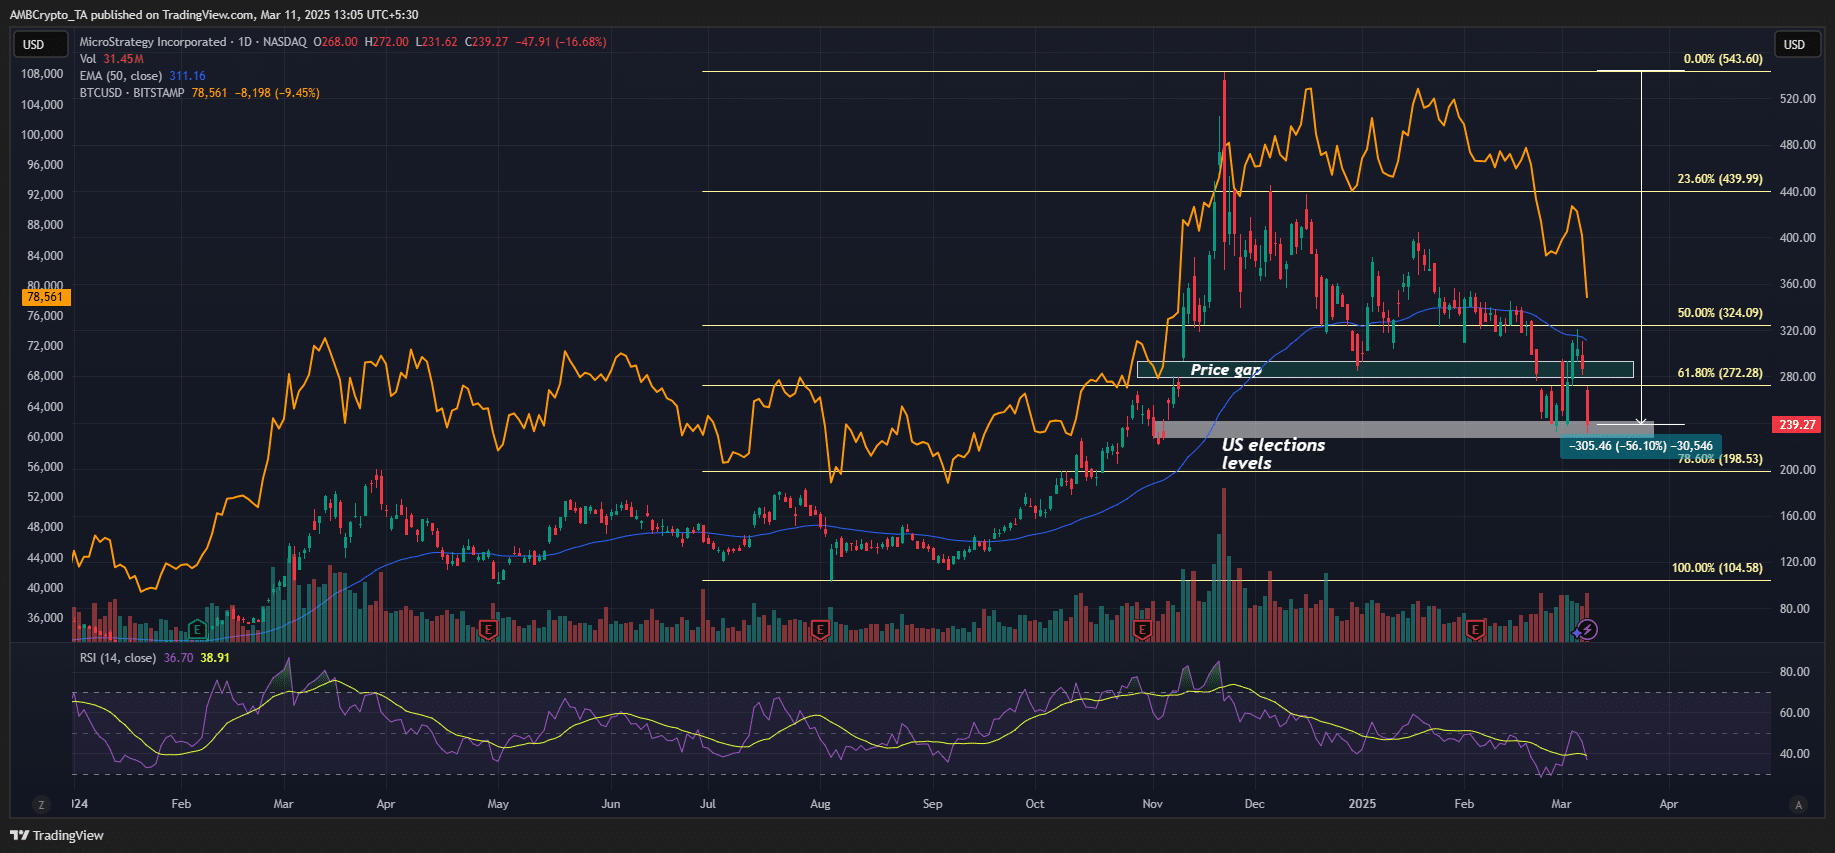Click the Oct label on time axis

pos(1035,804)
